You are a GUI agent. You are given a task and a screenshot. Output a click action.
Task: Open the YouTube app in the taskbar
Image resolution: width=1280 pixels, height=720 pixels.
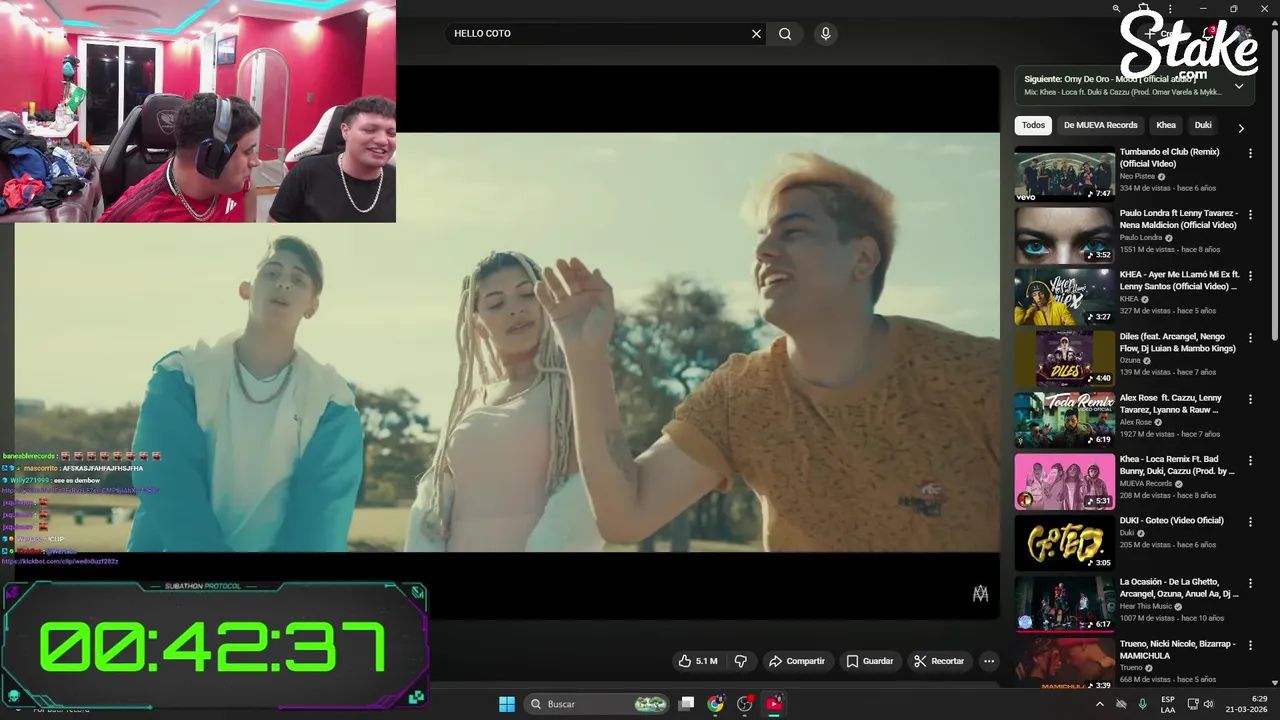(x=774, y=704)
